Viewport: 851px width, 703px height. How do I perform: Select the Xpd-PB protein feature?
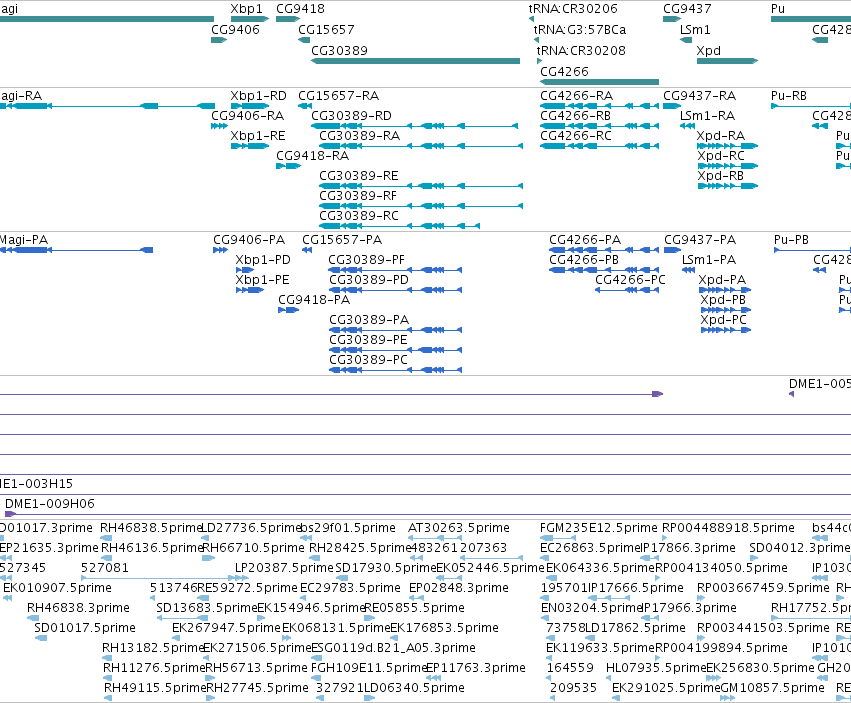pyautogui.click(x=726, y=310)
